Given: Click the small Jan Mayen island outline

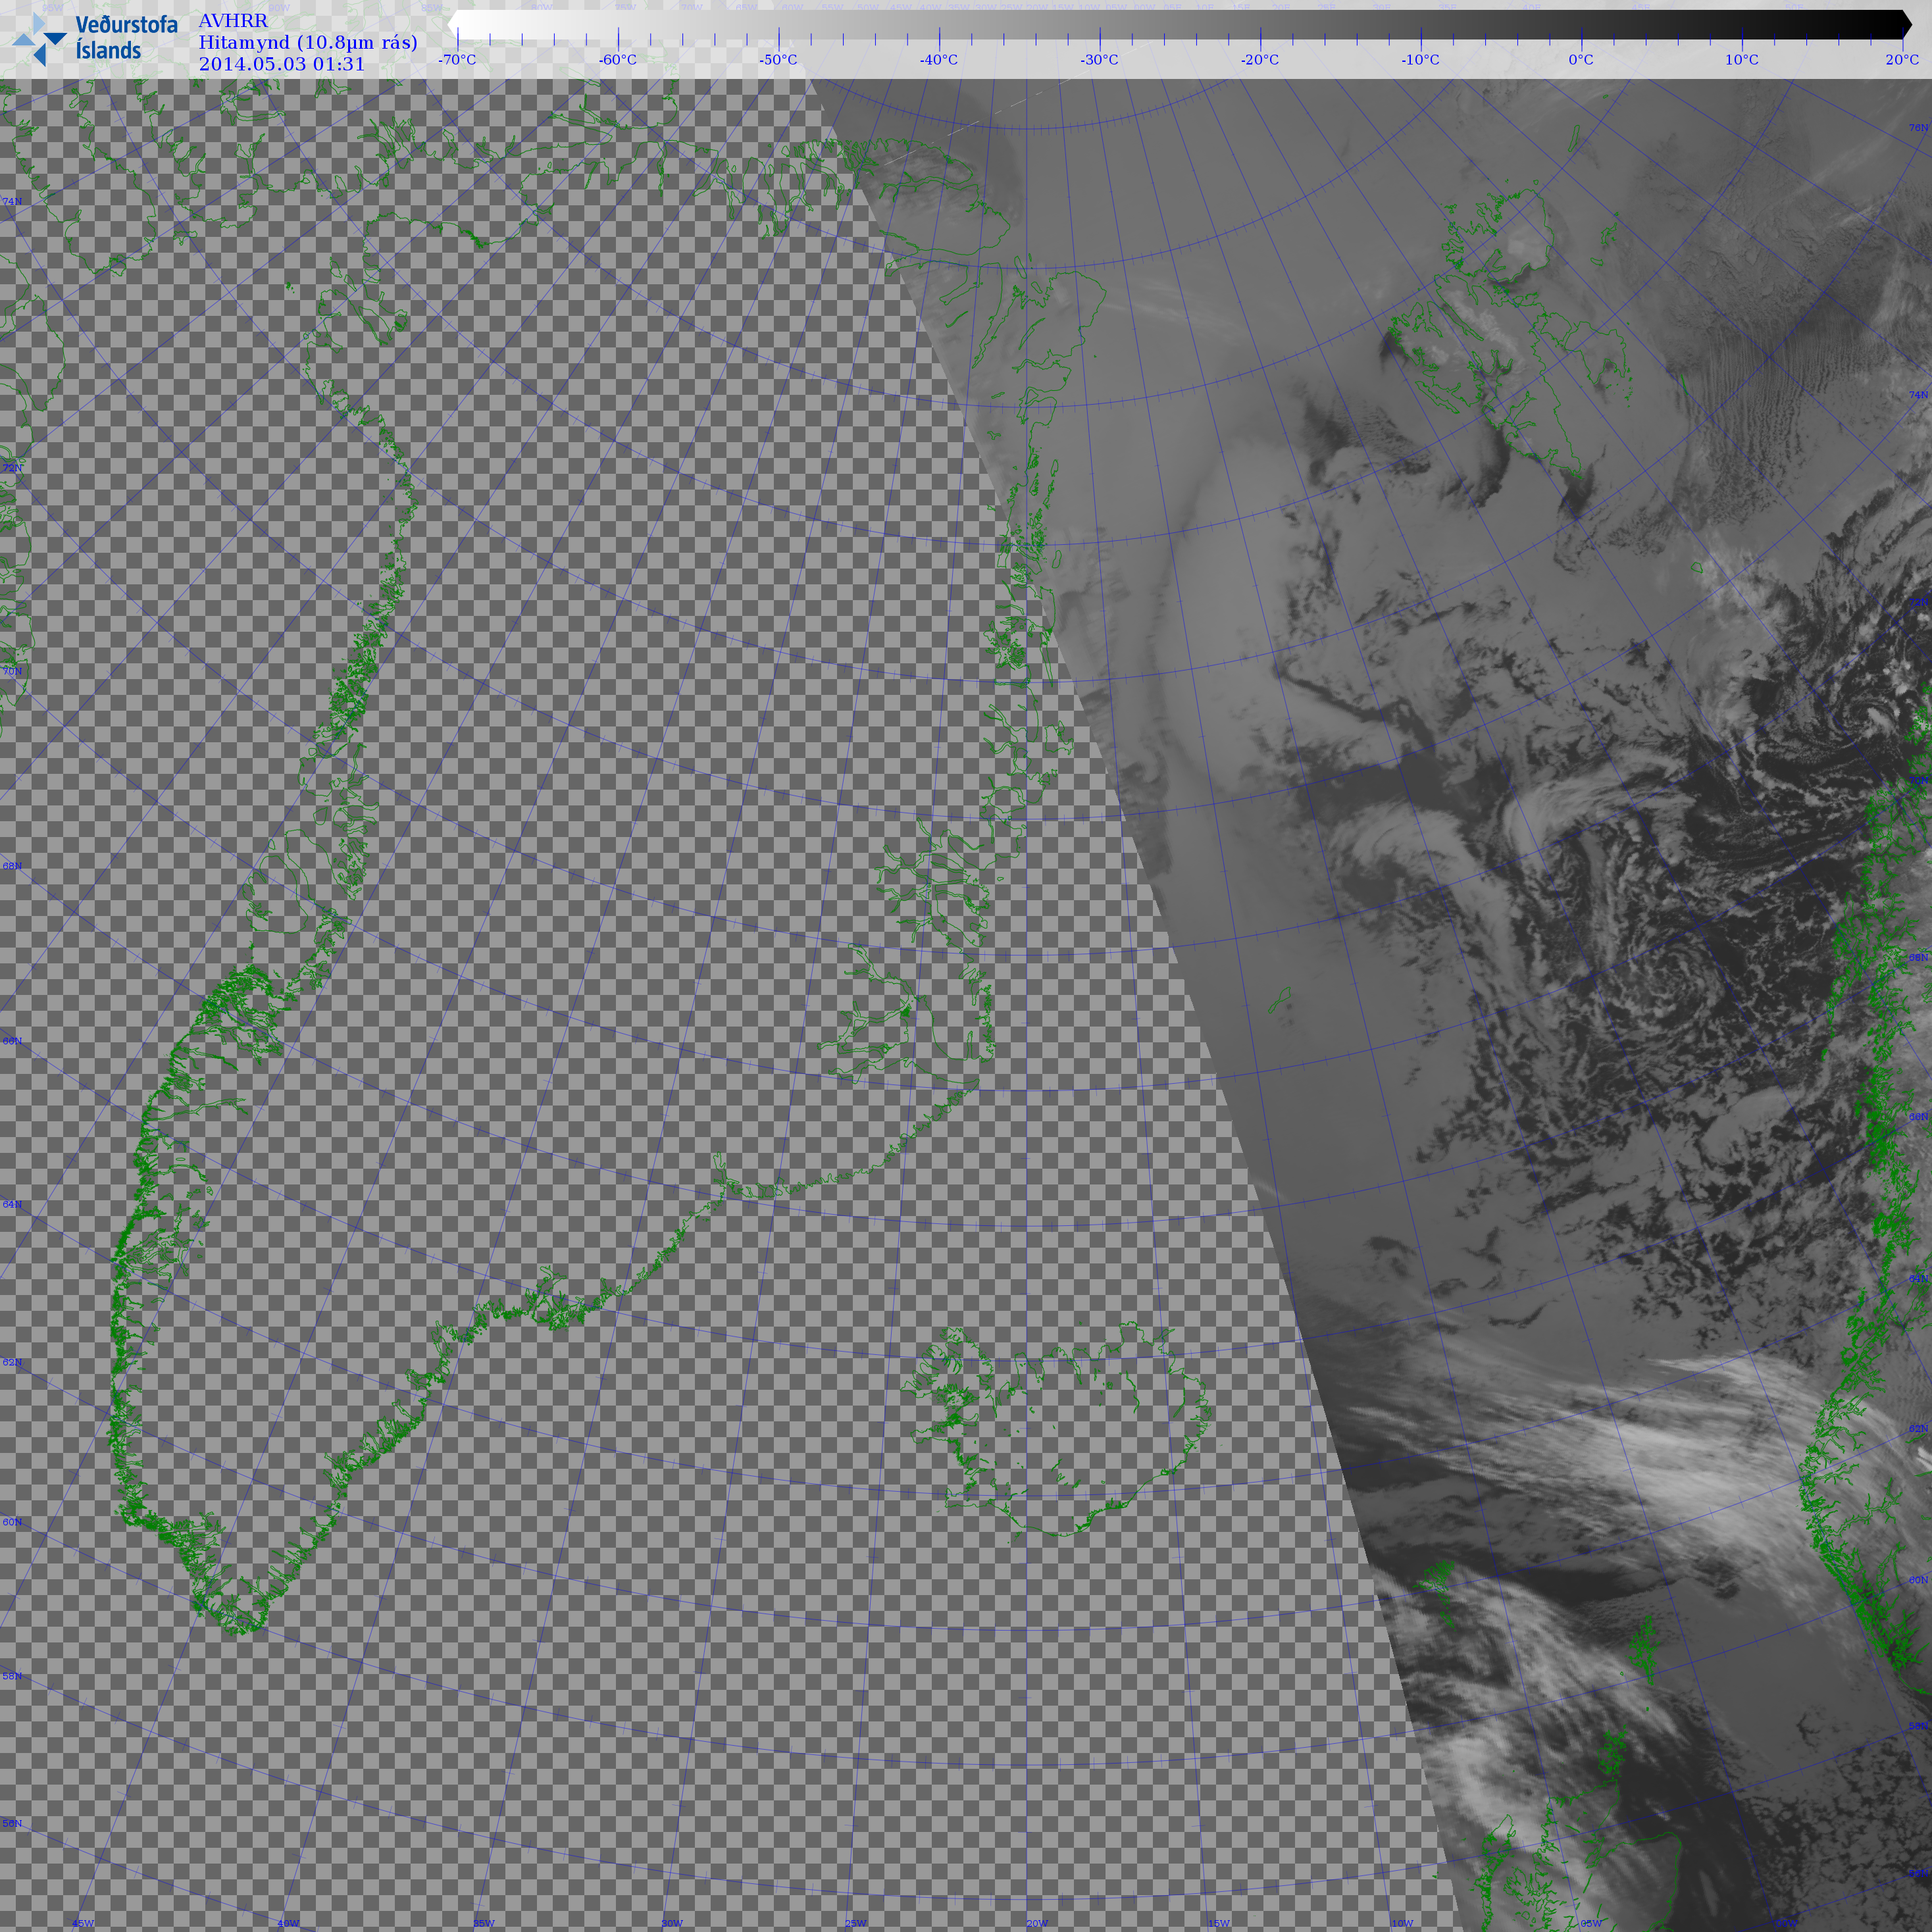Looking at the screenshot, I should click(1280, 999).
